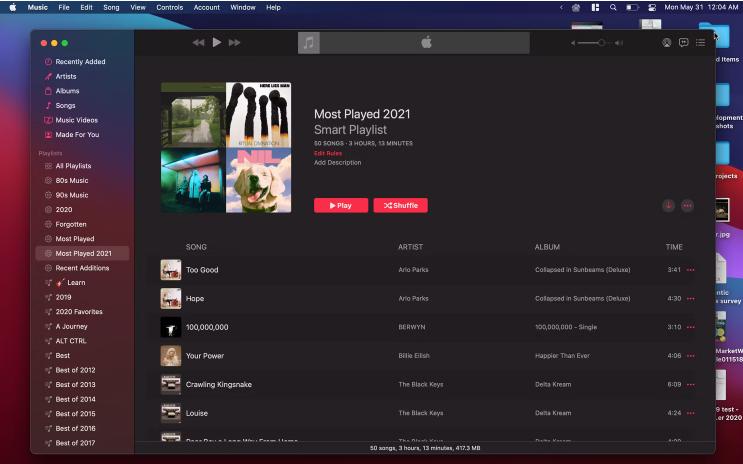Click the download playlist icon
This screenshot has height=464, width=743.
pyautogui.click(x=669, y=205)
